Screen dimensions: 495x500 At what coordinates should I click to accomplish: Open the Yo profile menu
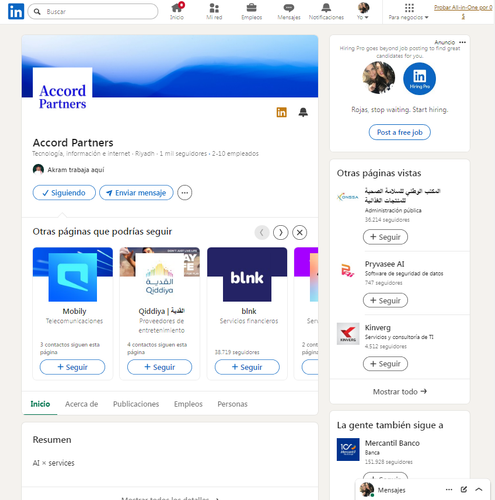point(363,11)
